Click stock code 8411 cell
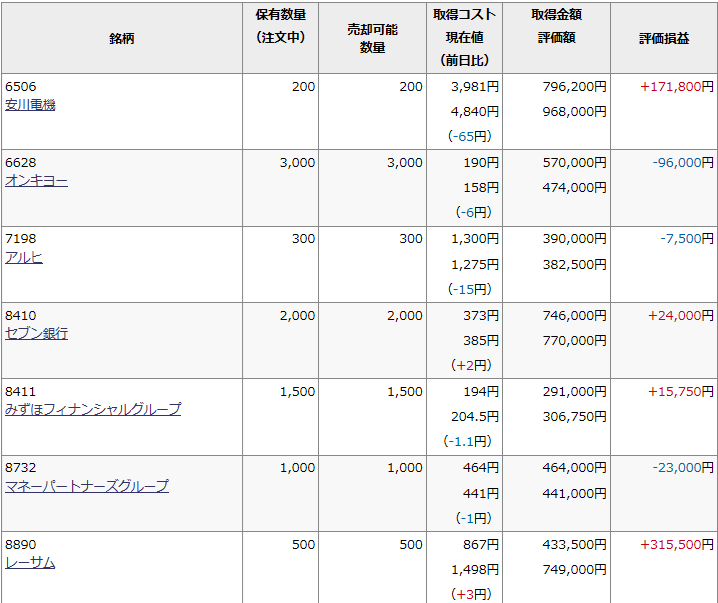 [20, 391]
